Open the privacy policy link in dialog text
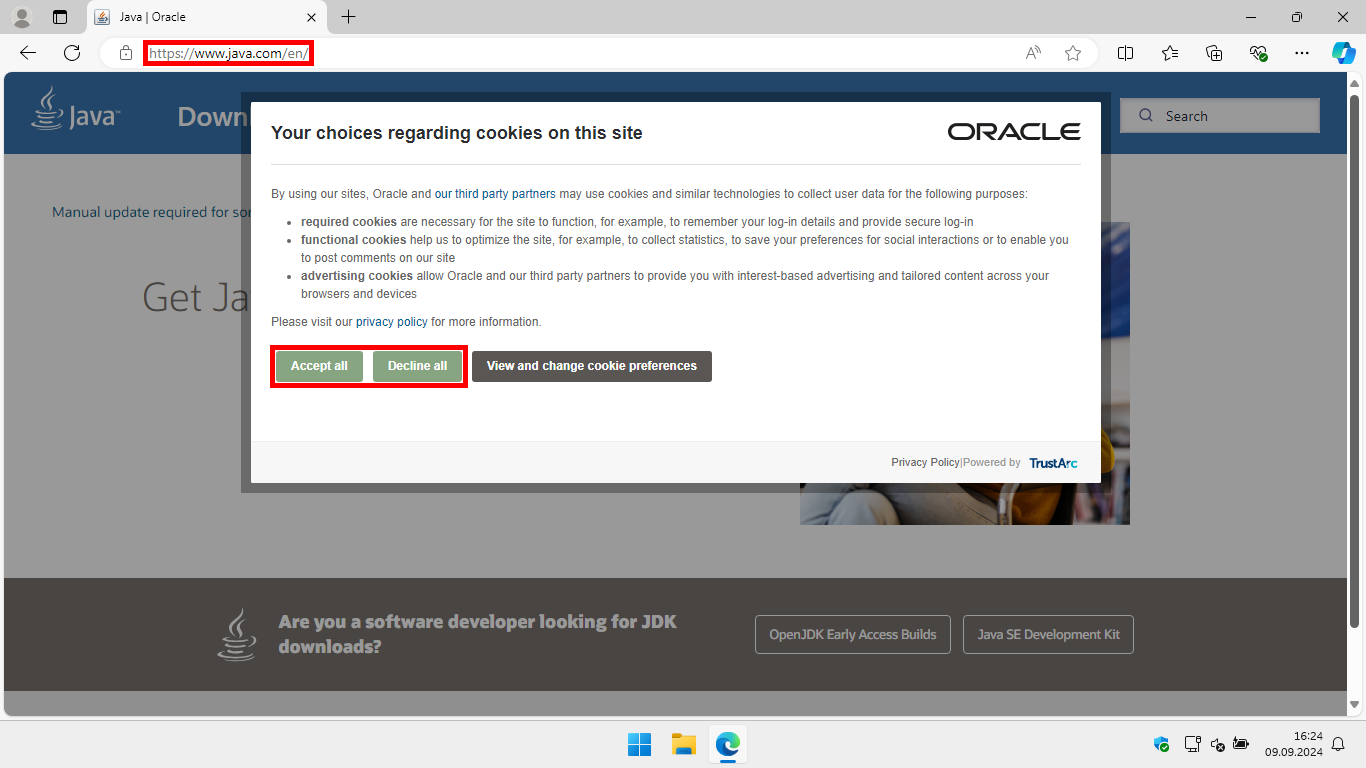Viewport: 1366px width, 768px height. tap(392, 322)
